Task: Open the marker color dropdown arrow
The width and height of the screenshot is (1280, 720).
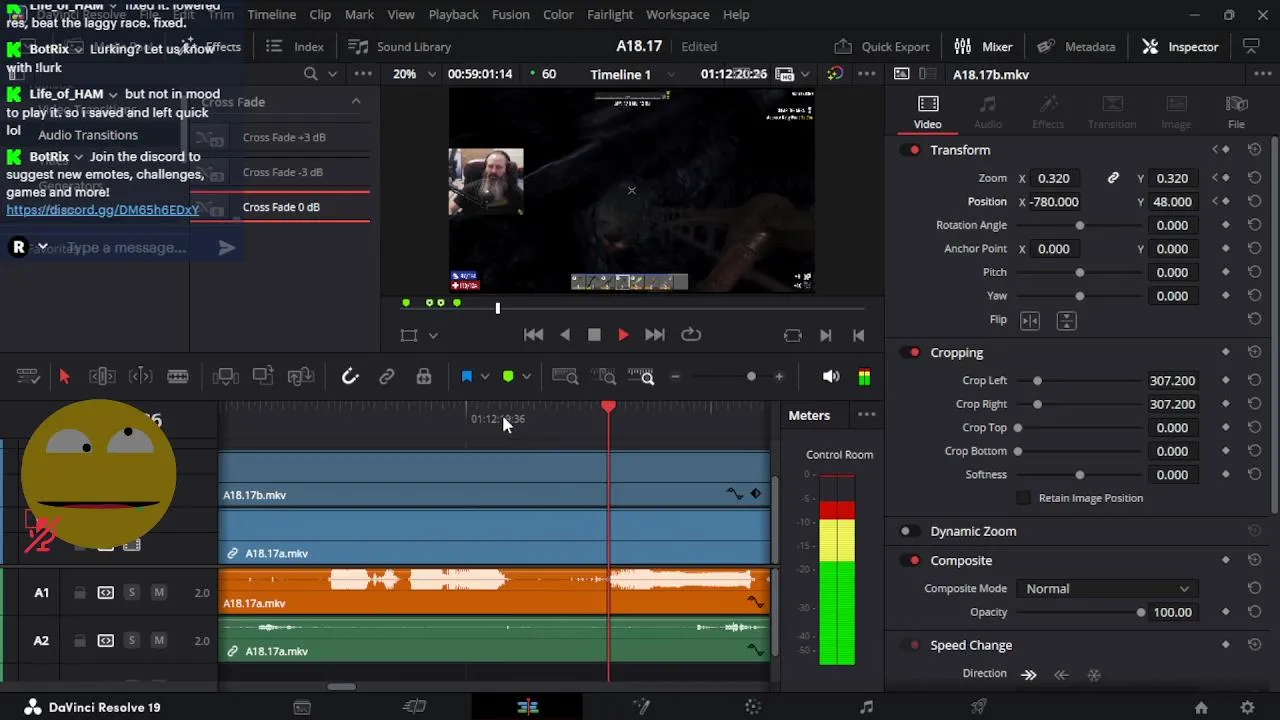Action: [x=526, y=377]
